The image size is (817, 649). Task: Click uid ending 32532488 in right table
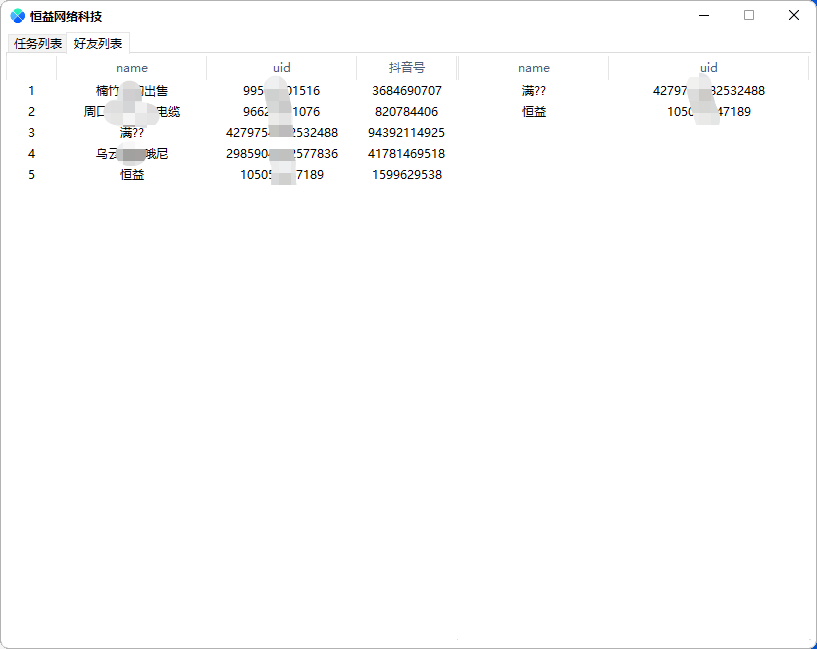709,91
